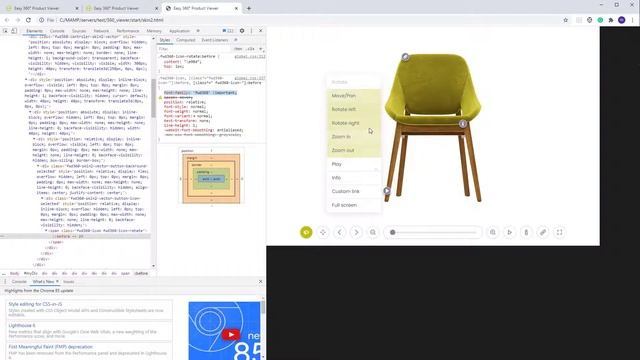Image resolution: width=640 pixels, height=360 pixels.
Task: Close the DevTools panel
Action: click(261, 31)
